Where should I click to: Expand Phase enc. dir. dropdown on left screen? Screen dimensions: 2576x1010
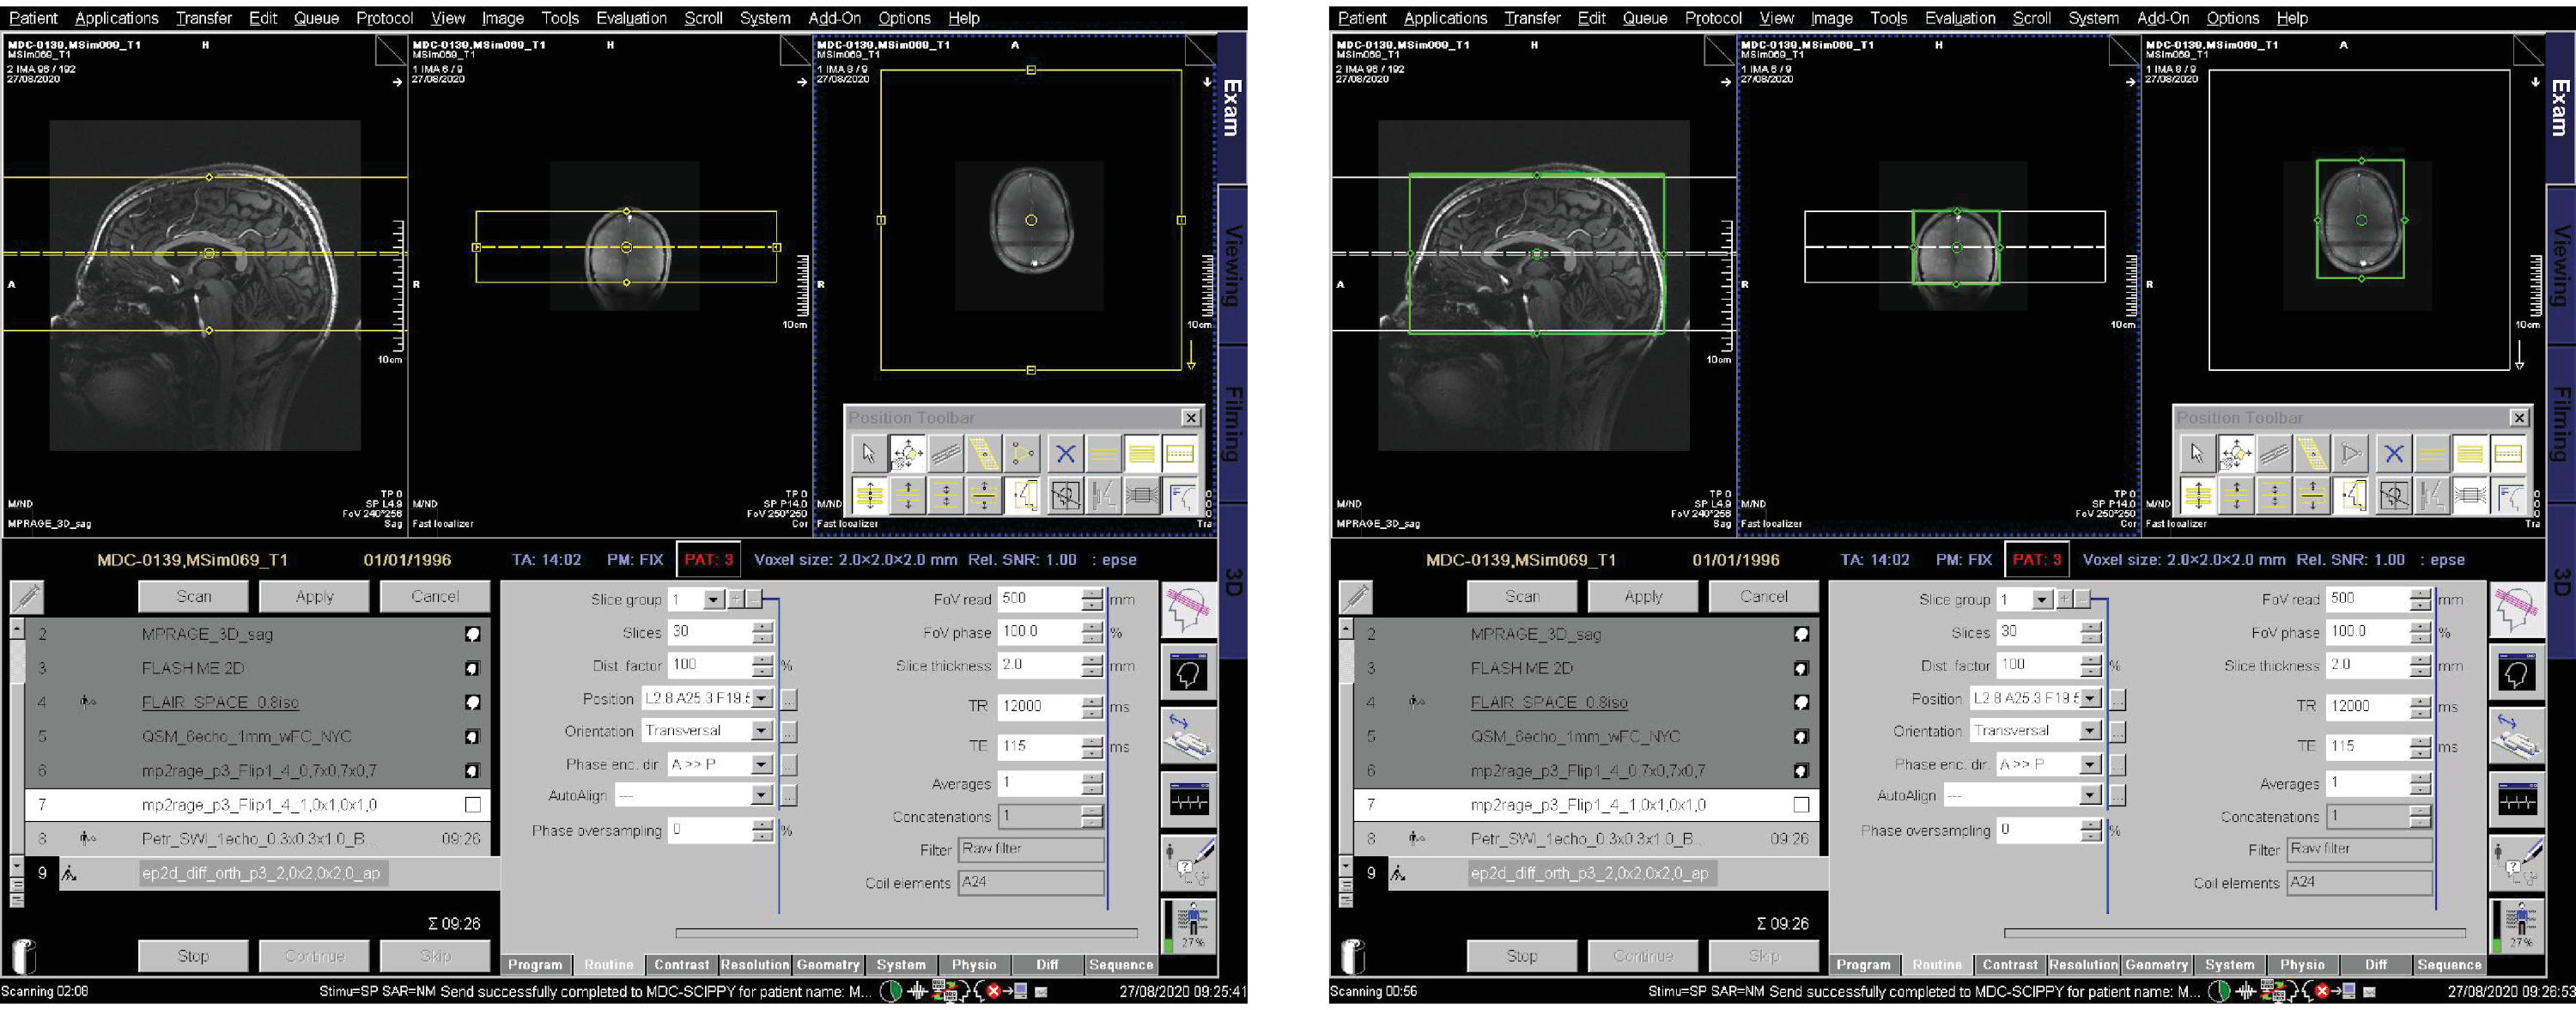pyautogui.click(x=762, y=765)
